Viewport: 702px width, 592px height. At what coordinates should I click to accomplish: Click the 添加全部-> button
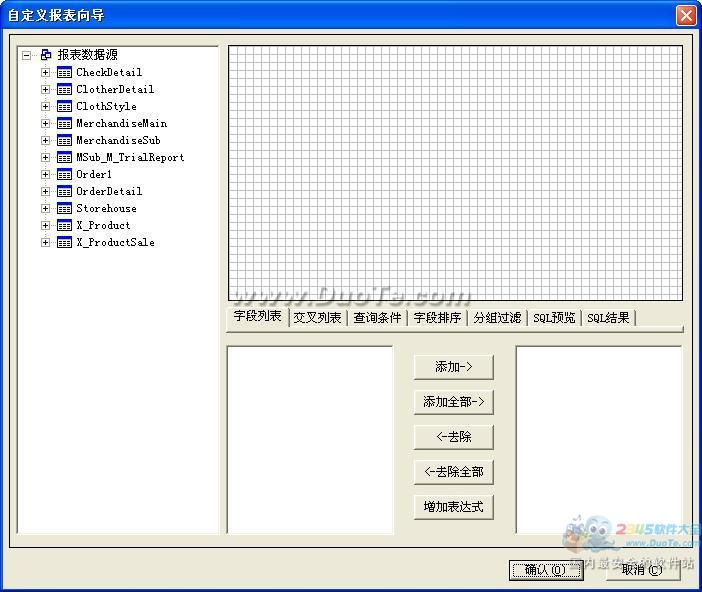454,402
